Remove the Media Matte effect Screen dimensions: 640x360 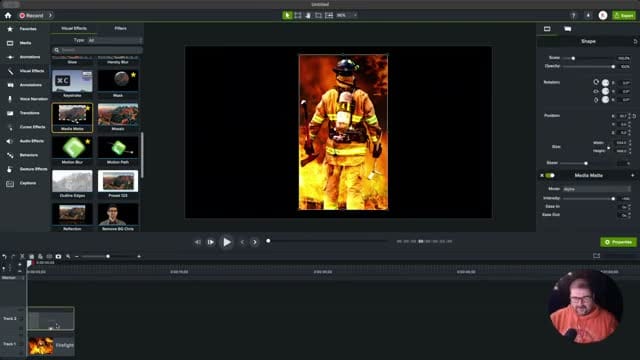542,176
